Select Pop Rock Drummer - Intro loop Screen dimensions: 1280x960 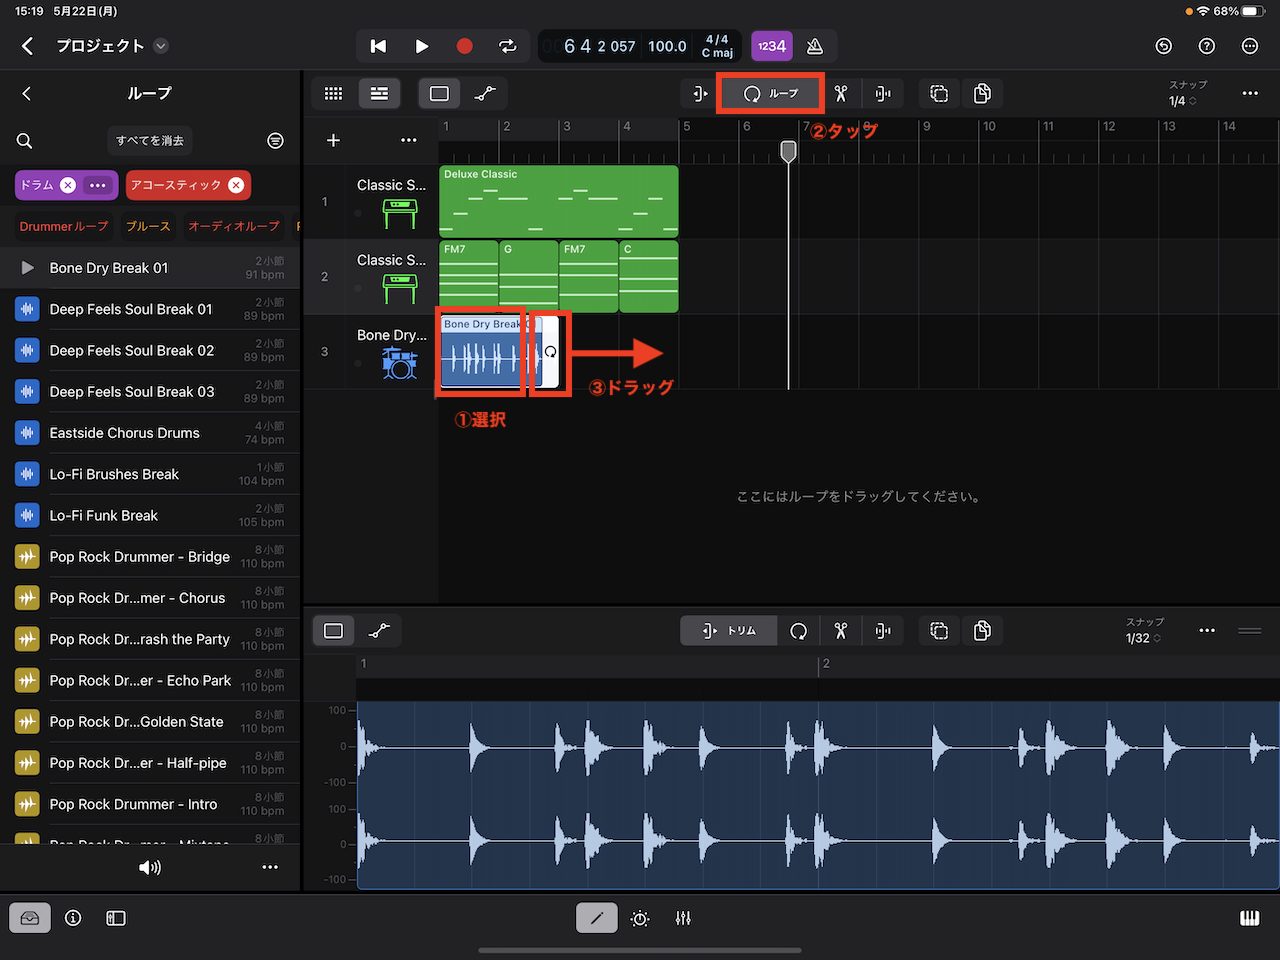150,804
